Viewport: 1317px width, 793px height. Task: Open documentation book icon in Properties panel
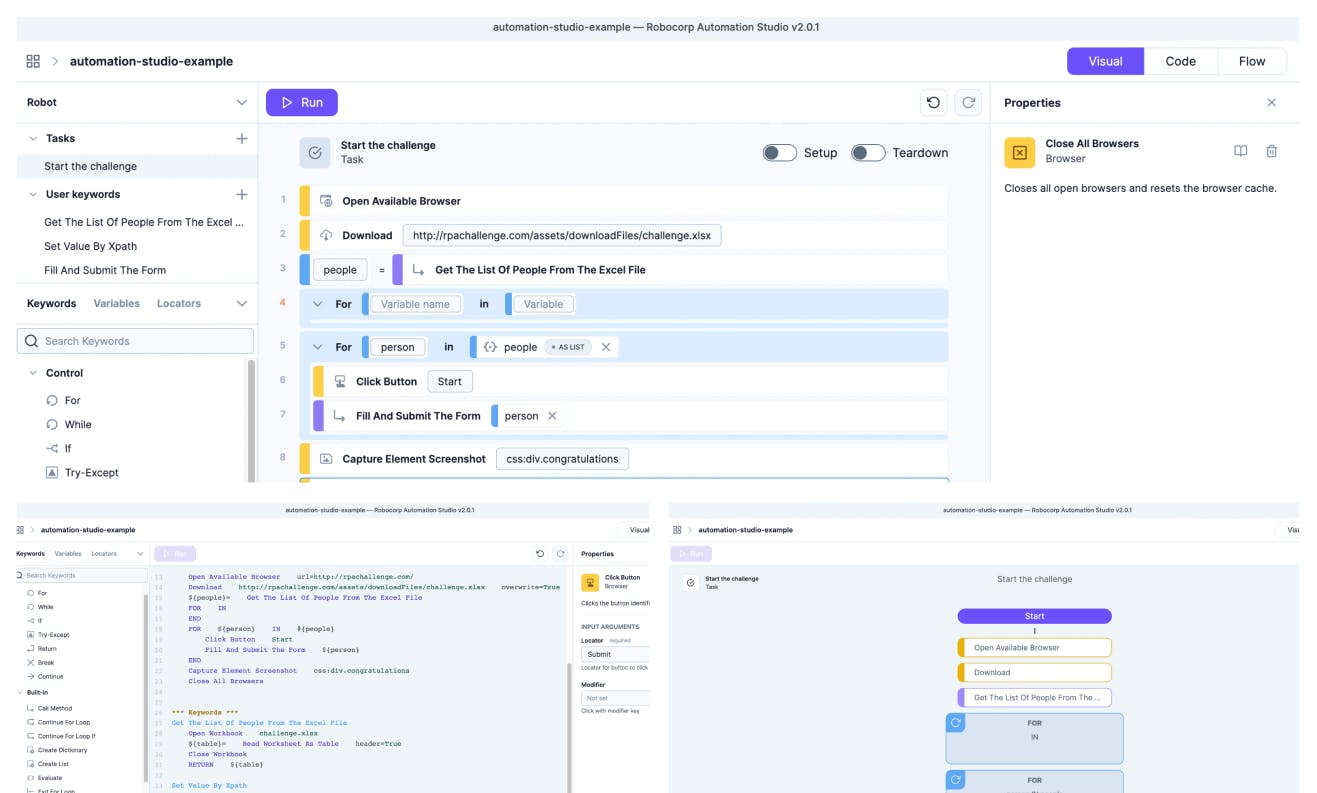1240,151
